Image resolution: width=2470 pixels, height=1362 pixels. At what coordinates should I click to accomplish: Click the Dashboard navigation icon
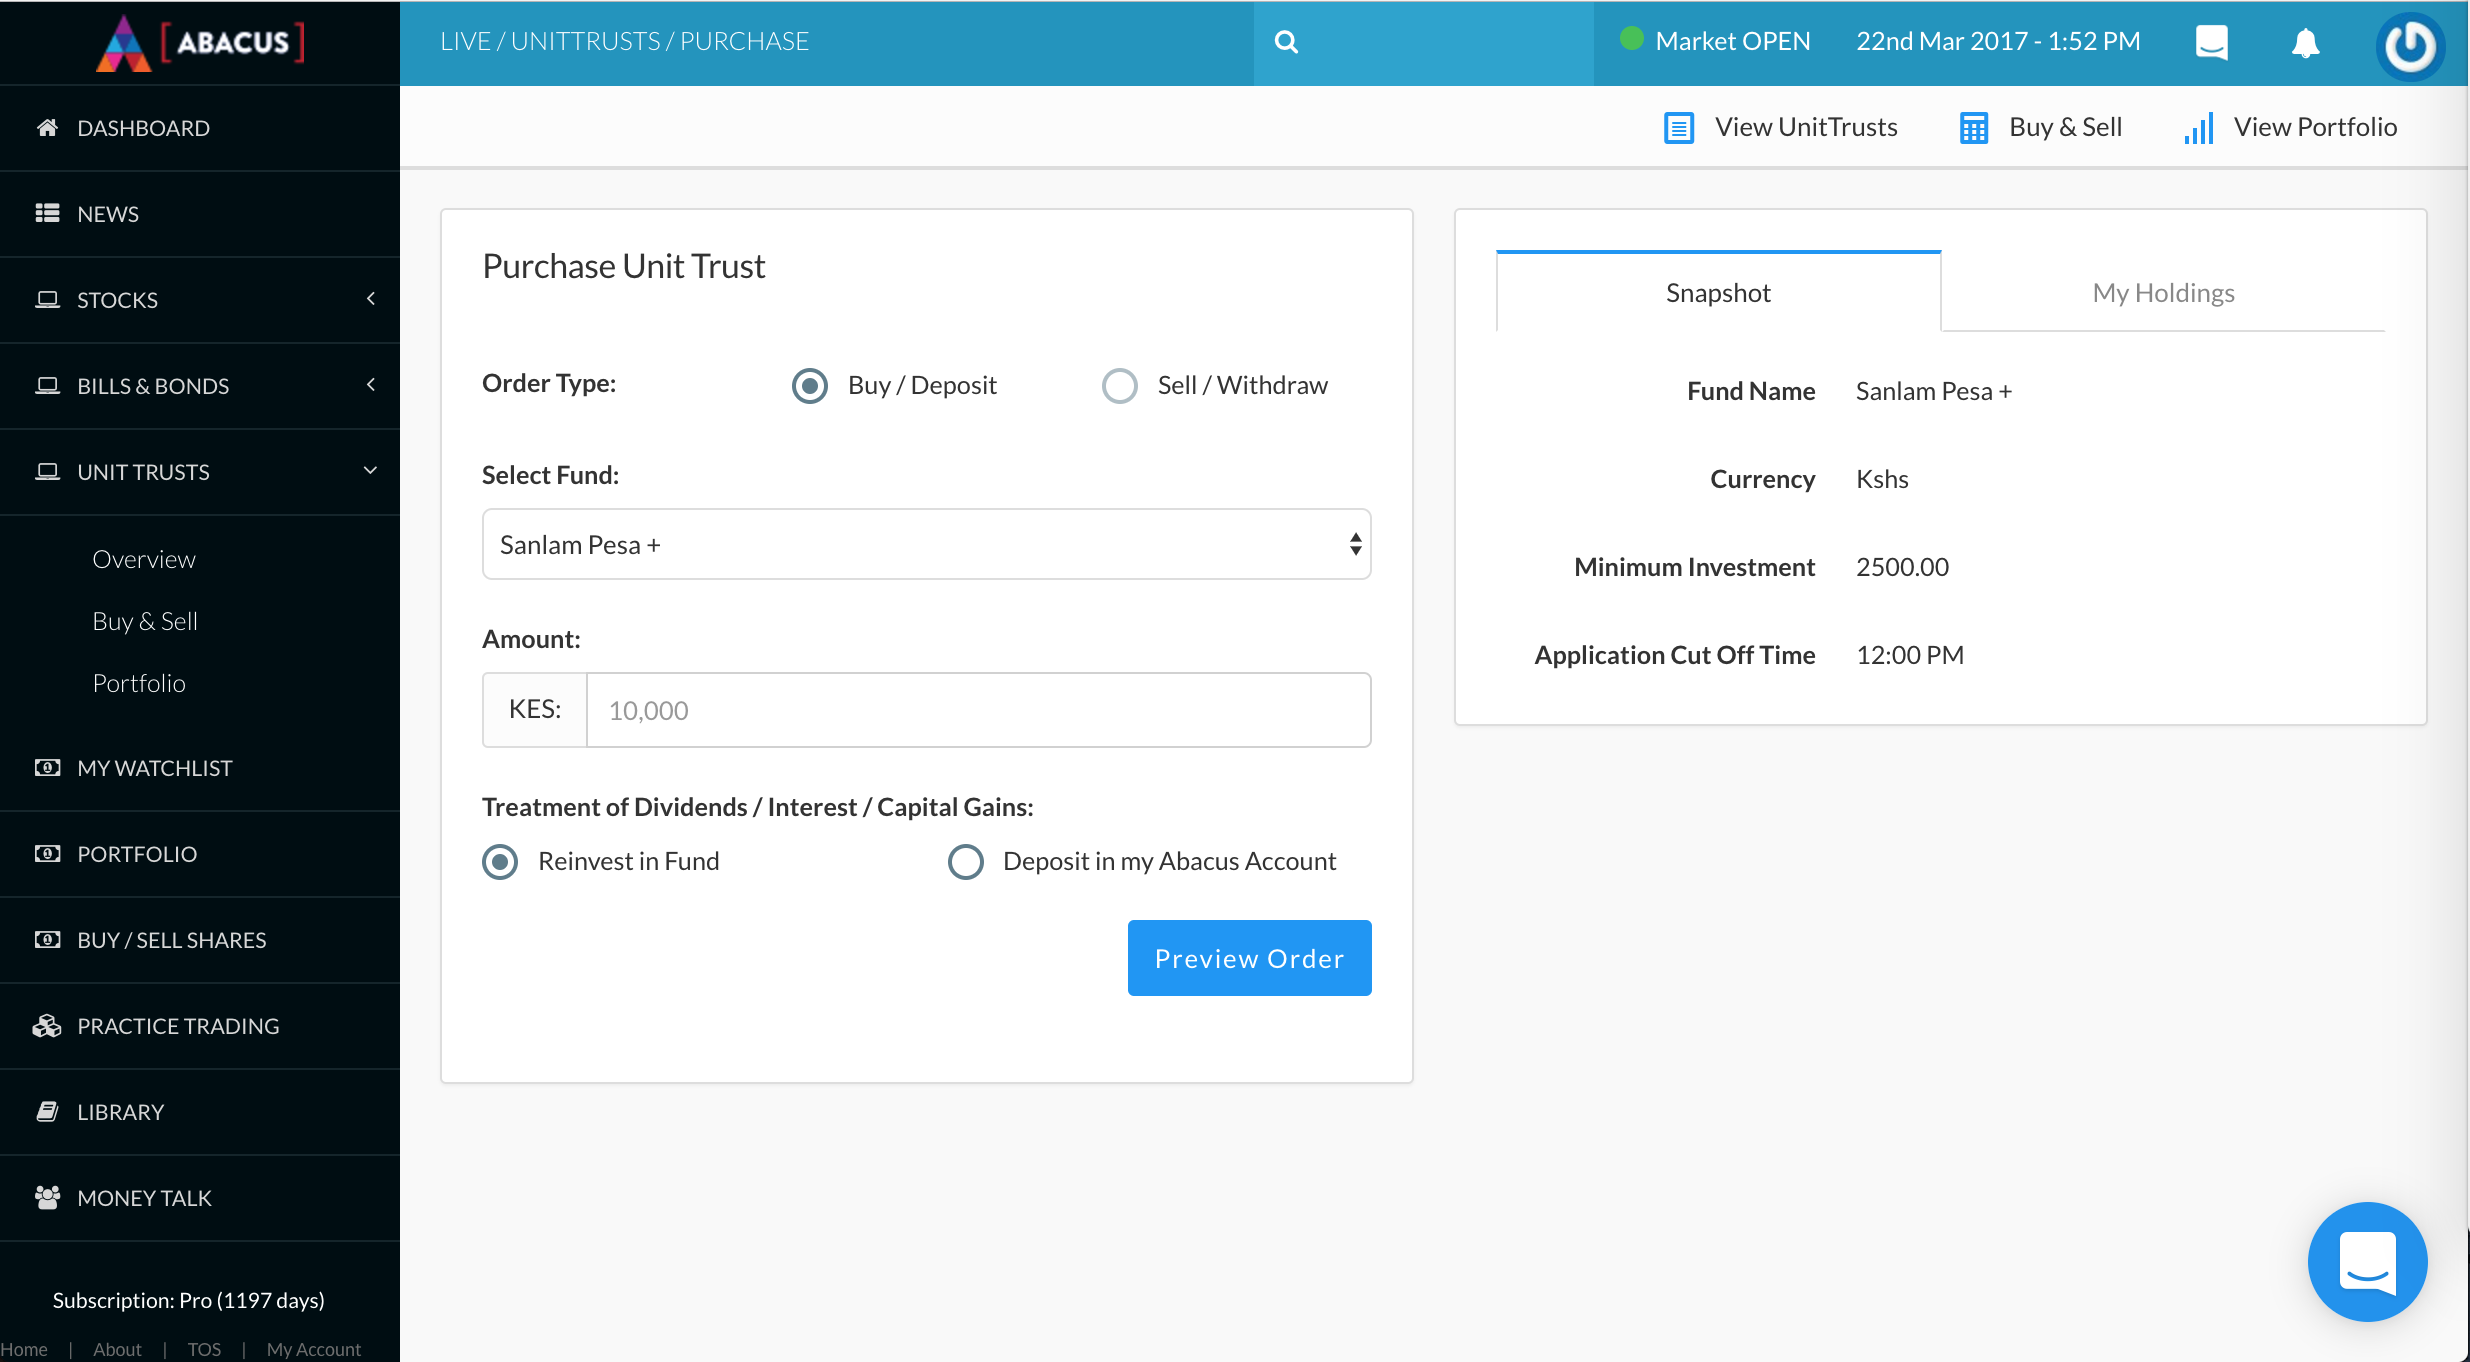pos(47,126)
